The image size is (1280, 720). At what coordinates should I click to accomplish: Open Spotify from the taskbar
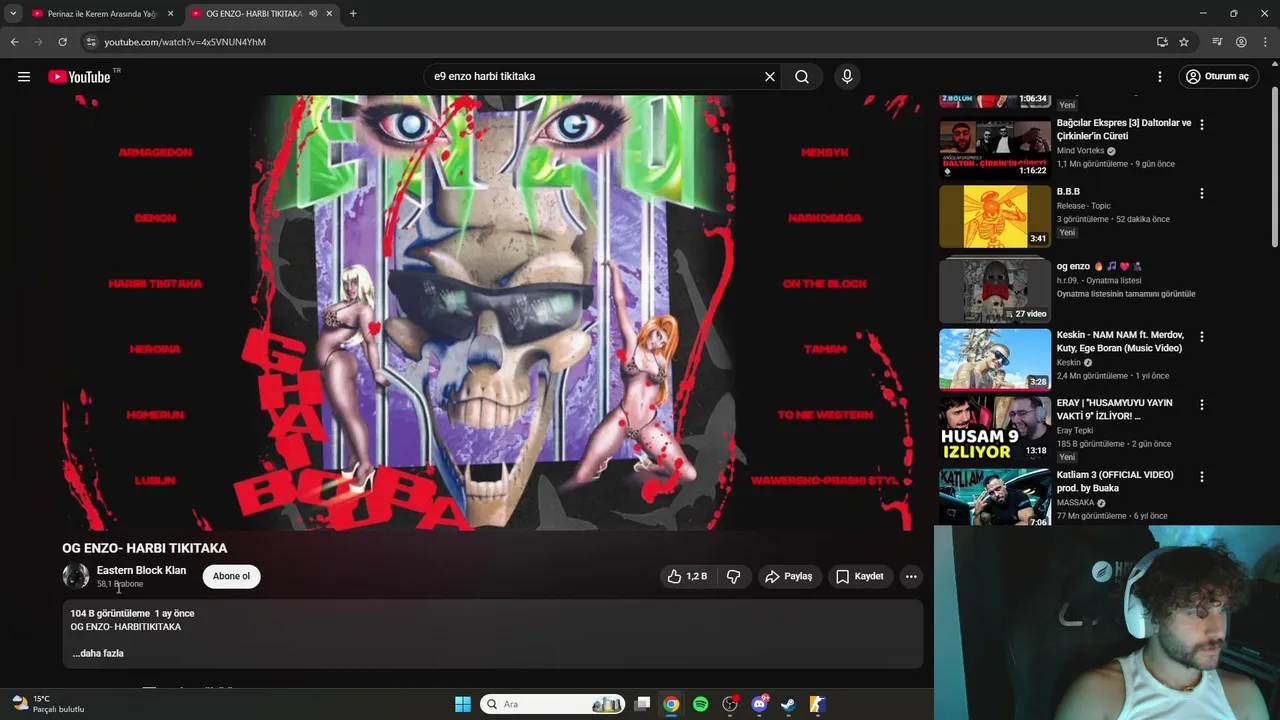tap(701, 704)
